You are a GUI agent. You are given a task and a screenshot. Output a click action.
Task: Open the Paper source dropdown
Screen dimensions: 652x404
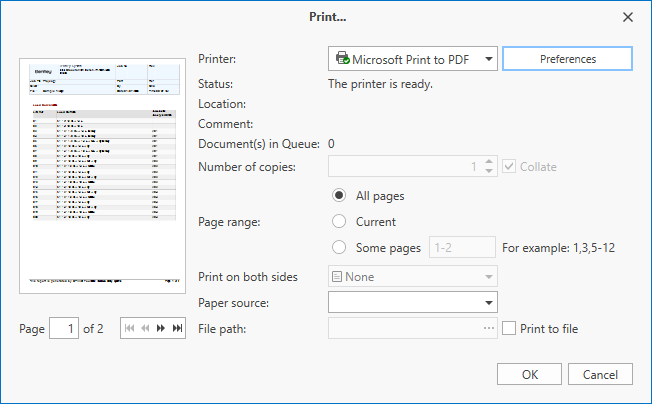[489, 302]
